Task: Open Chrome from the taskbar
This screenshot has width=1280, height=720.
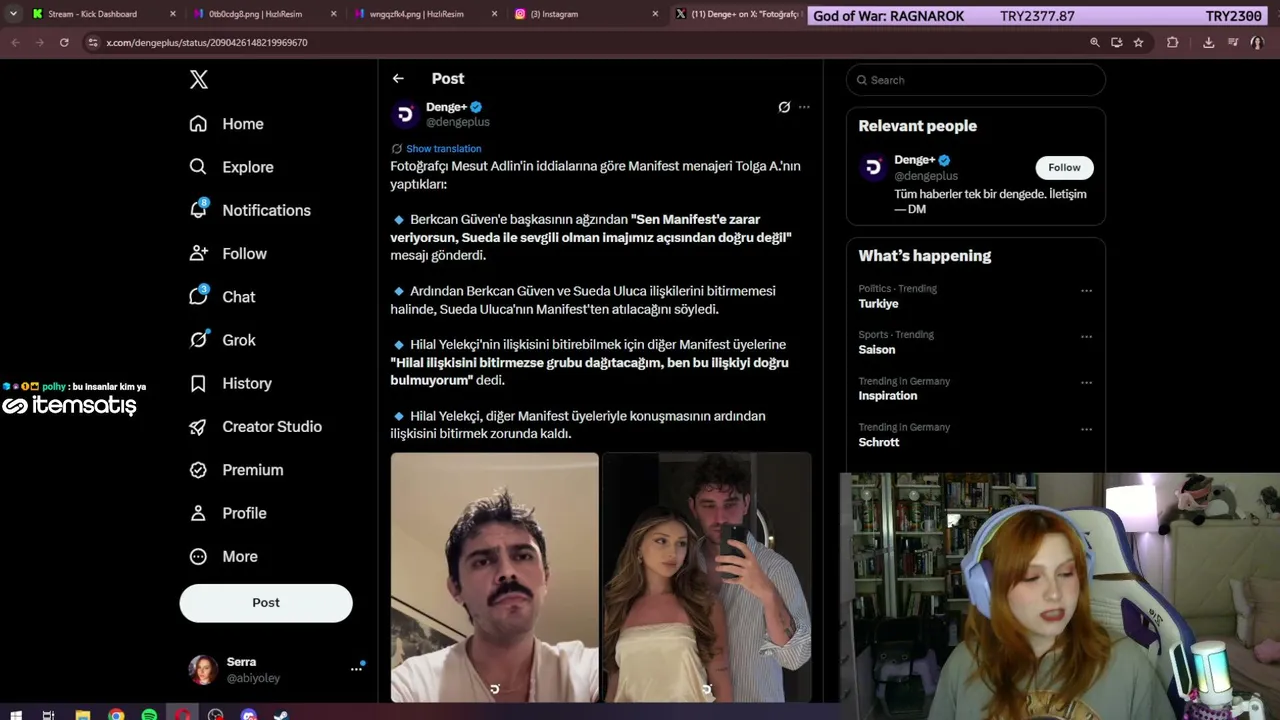Action: (x=116, y=715)
